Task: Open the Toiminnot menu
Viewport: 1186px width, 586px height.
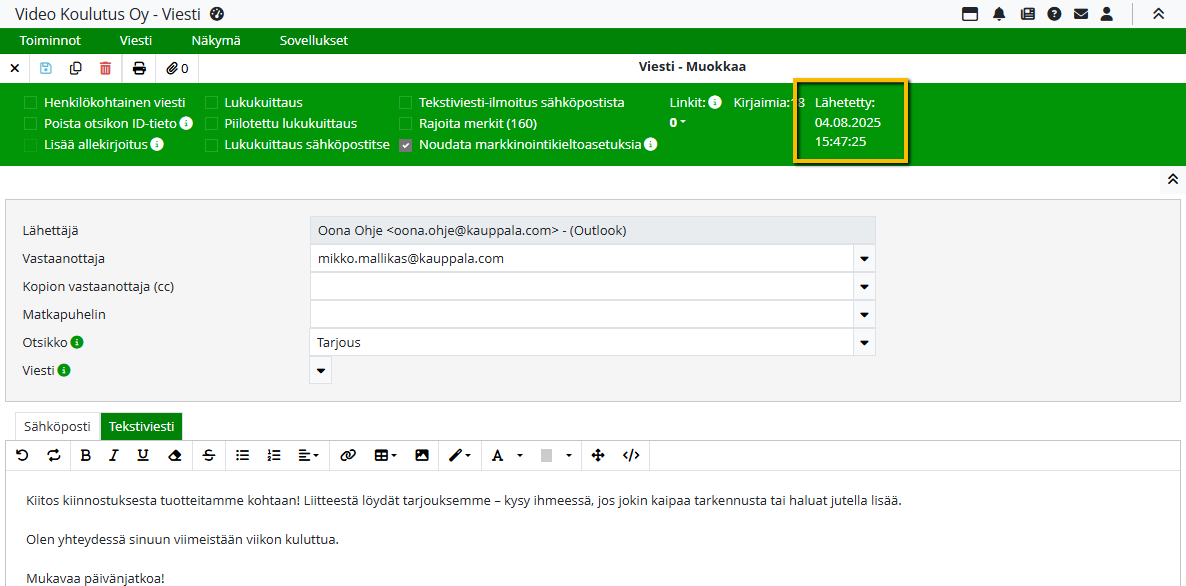Action: (50, 41)
